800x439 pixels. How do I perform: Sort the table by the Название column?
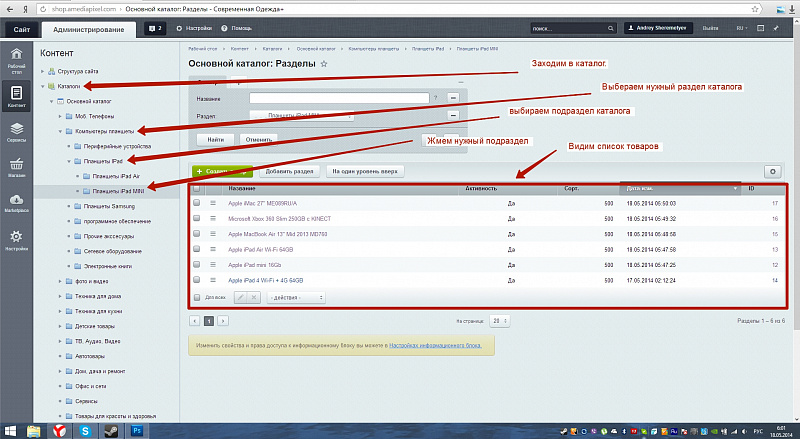tap(242, 189)
